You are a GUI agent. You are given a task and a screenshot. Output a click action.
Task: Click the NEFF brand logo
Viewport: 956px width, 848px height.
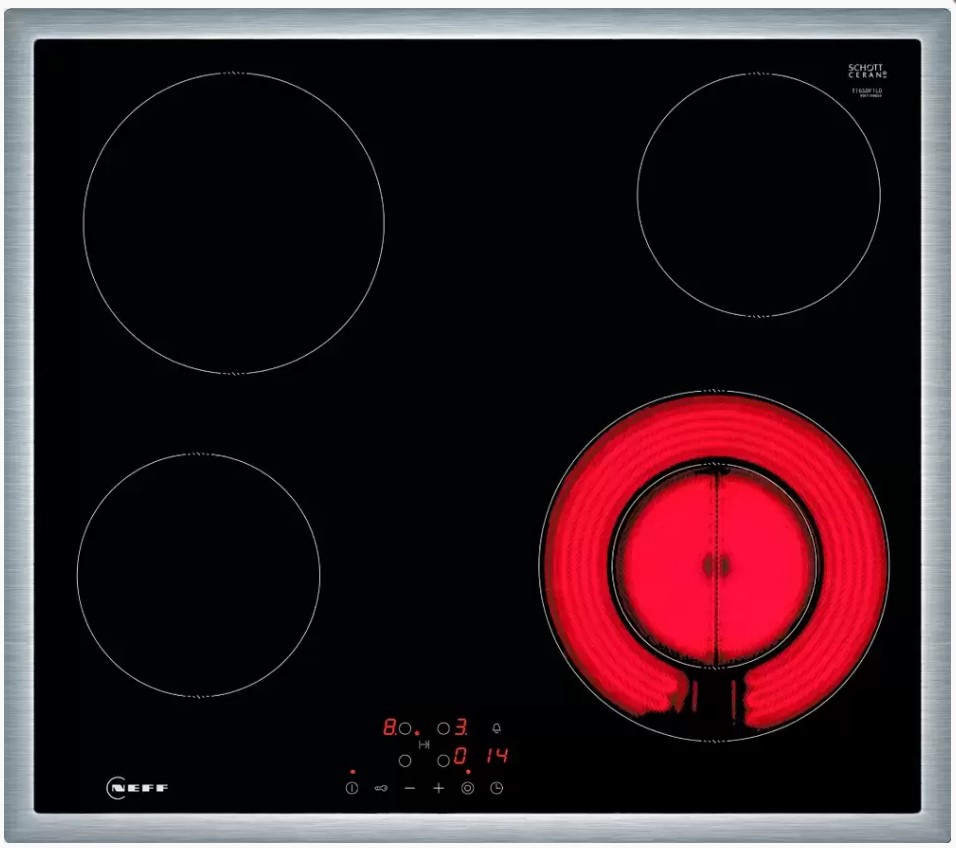(x=137, y=788)
